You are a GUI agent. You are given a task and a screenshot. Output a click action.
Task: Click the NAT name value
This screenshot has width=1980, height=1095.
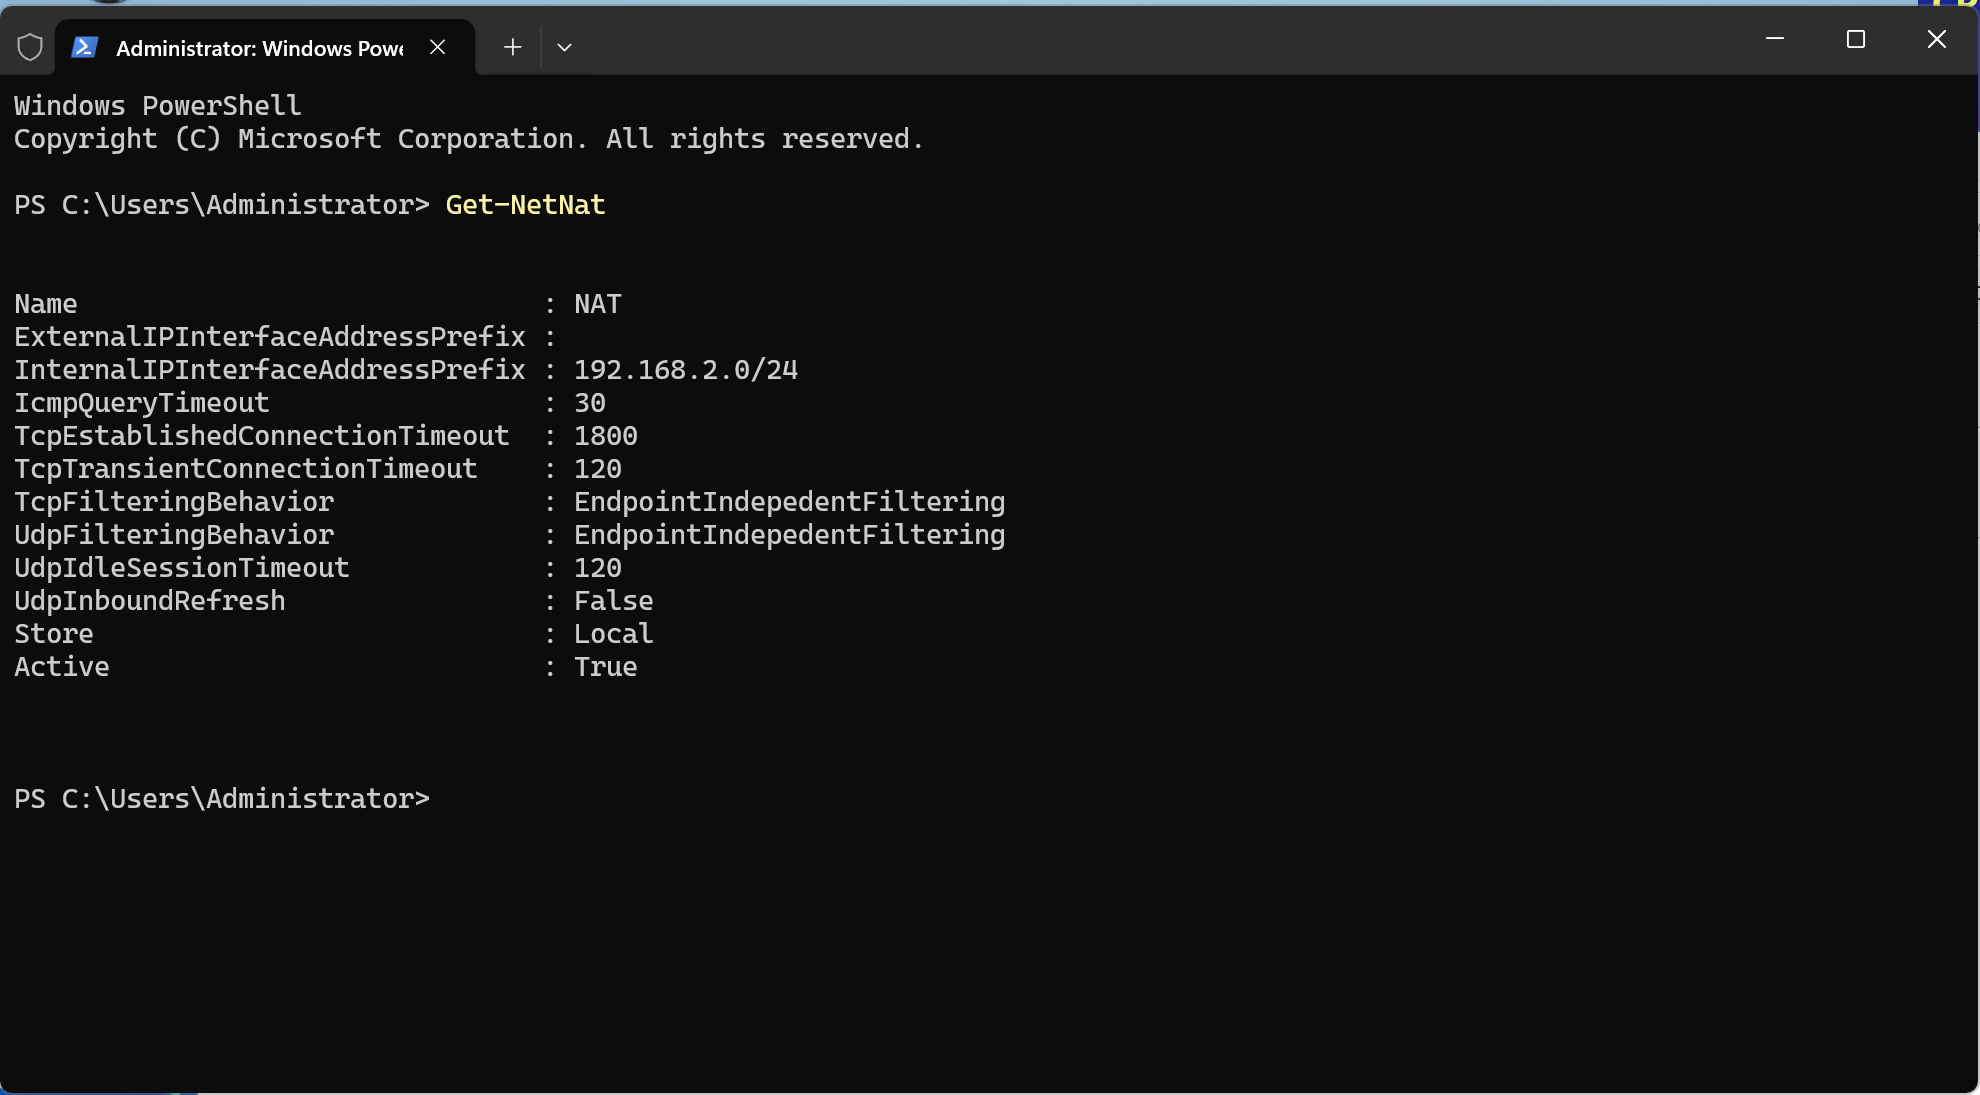tap(598, 304)
